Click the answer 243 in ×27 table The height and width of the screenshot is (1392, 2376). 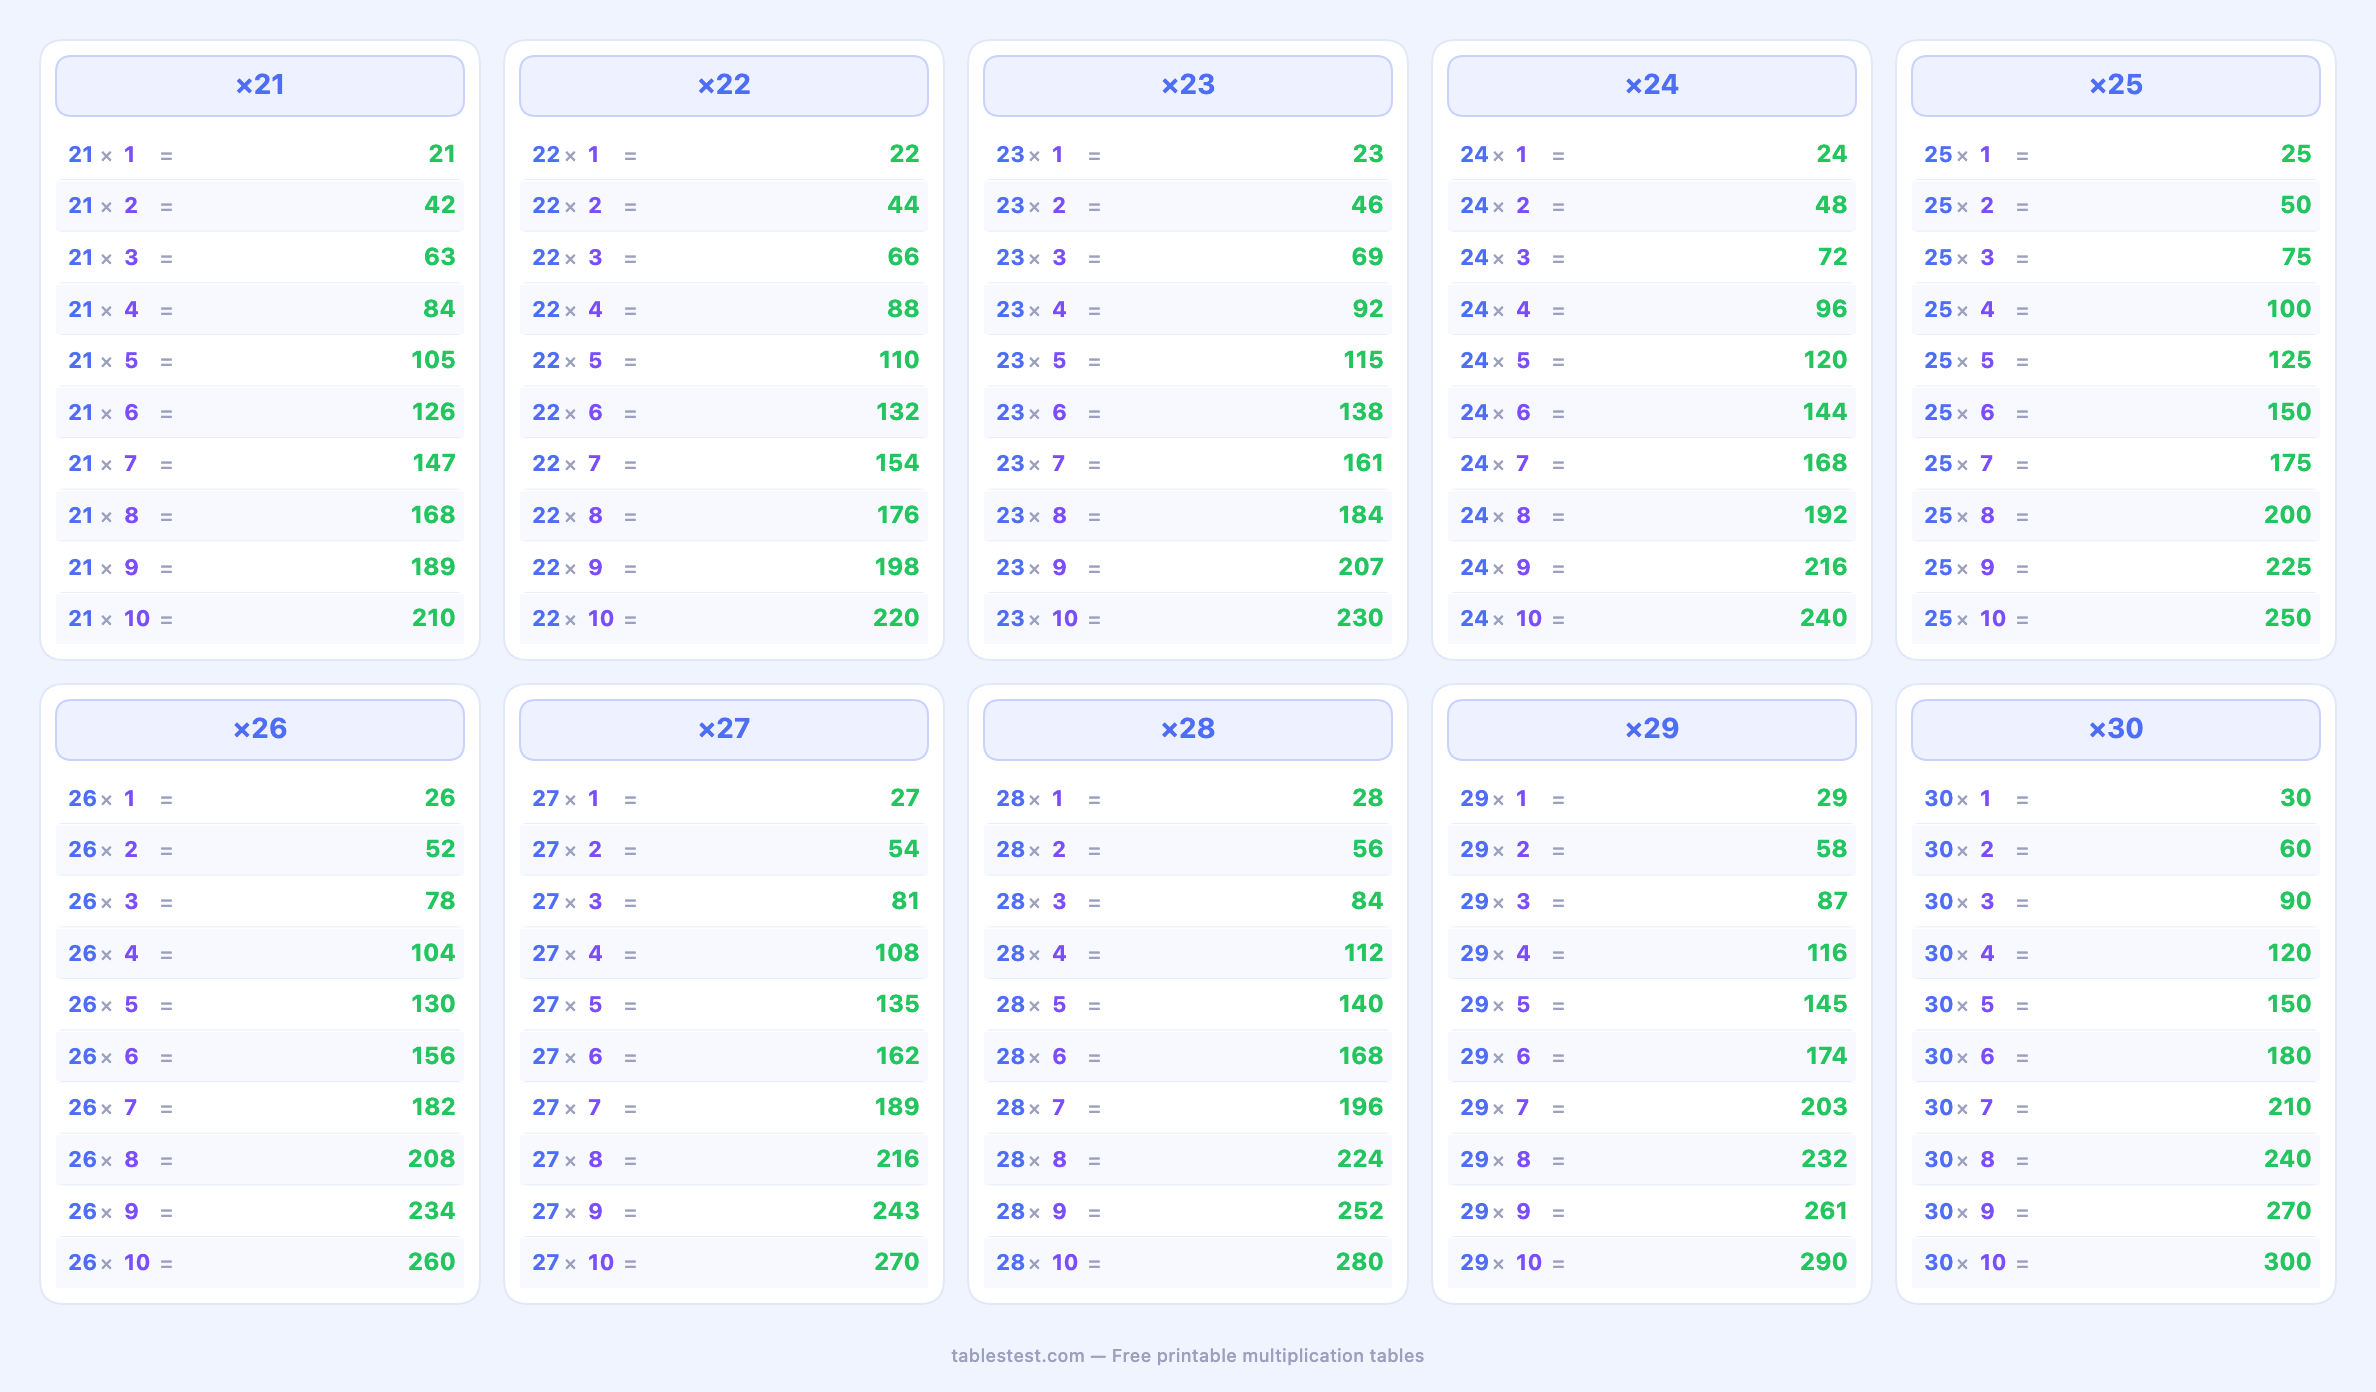pos(896,1211)
